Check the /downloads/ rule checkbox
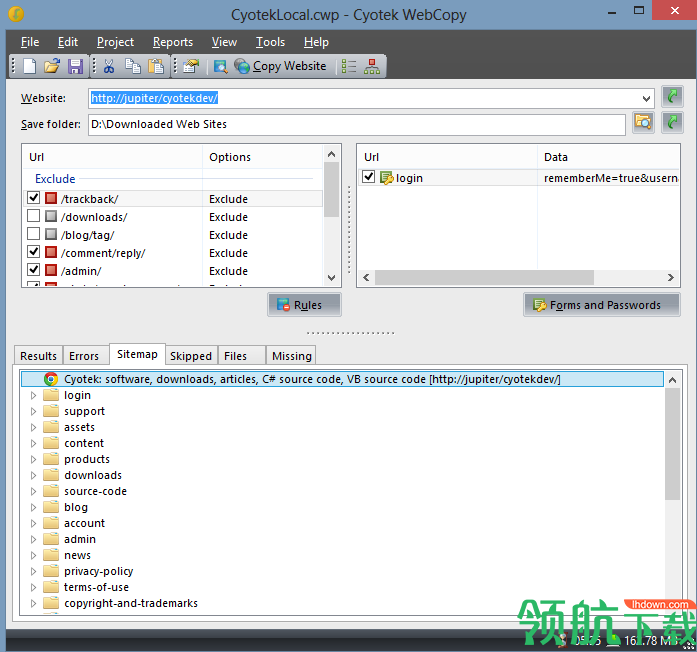Image resolution: width=697 pixels, height=652 pixels. pos(33,216)
